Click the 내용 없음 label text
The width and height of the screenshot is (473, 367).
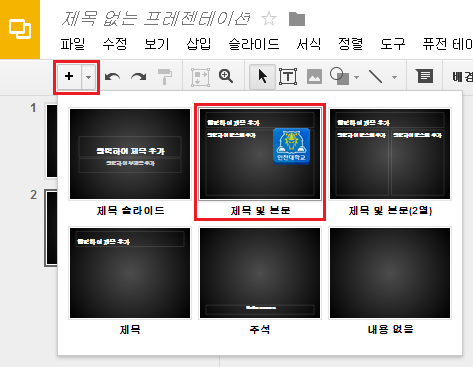(x=390, y=330)
